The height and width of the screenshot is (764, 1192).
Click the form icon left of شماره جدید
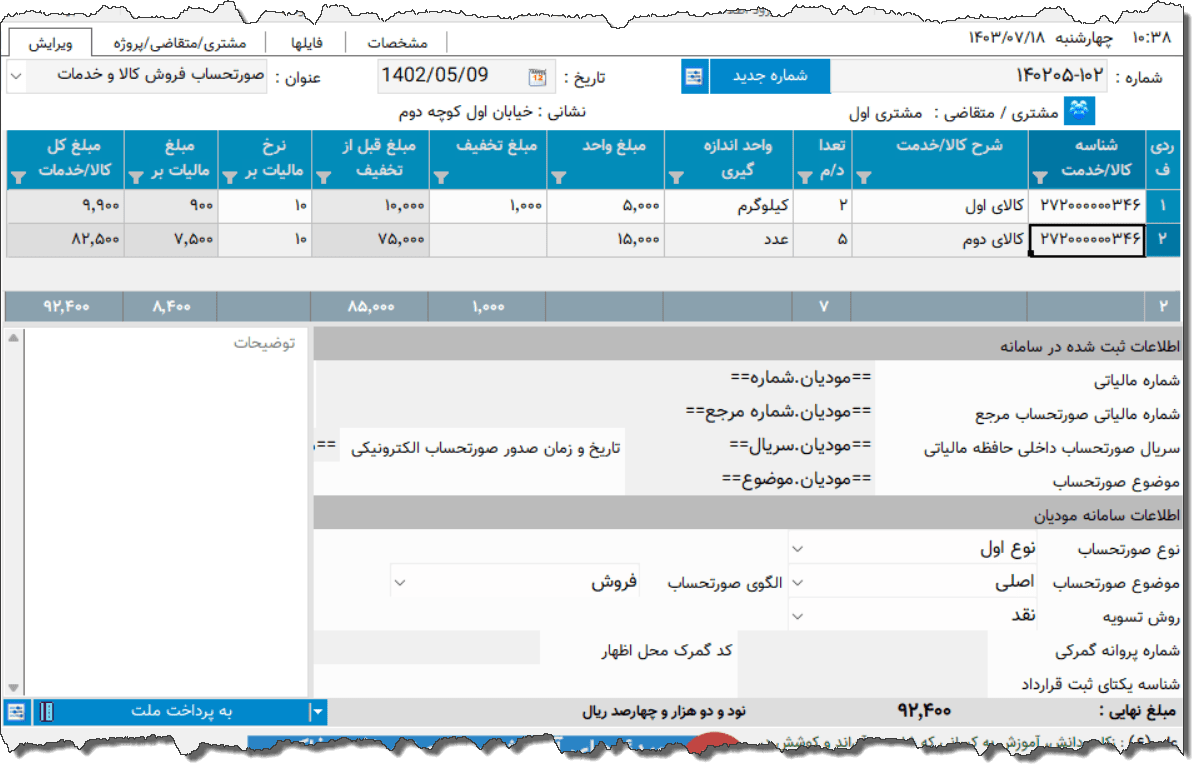pyautogui.click(x=694, y=77)
